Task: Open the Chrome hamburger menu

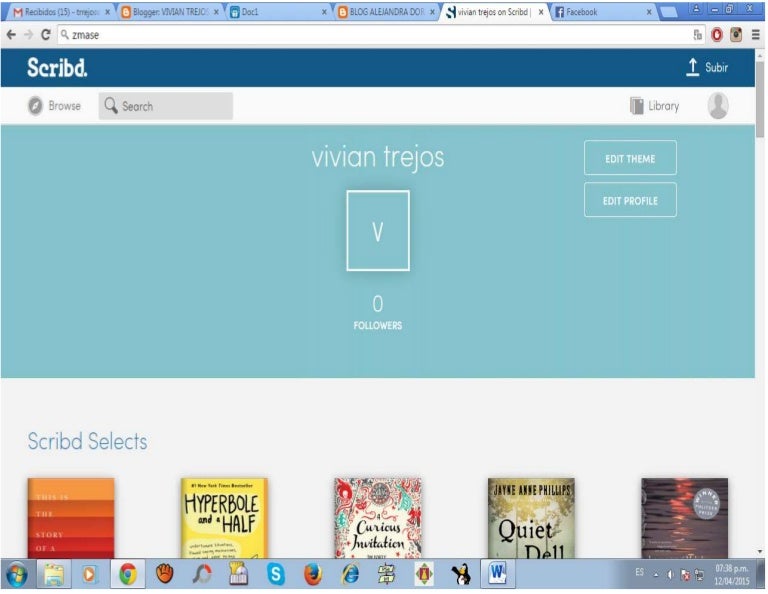Action: click(756, 35)
